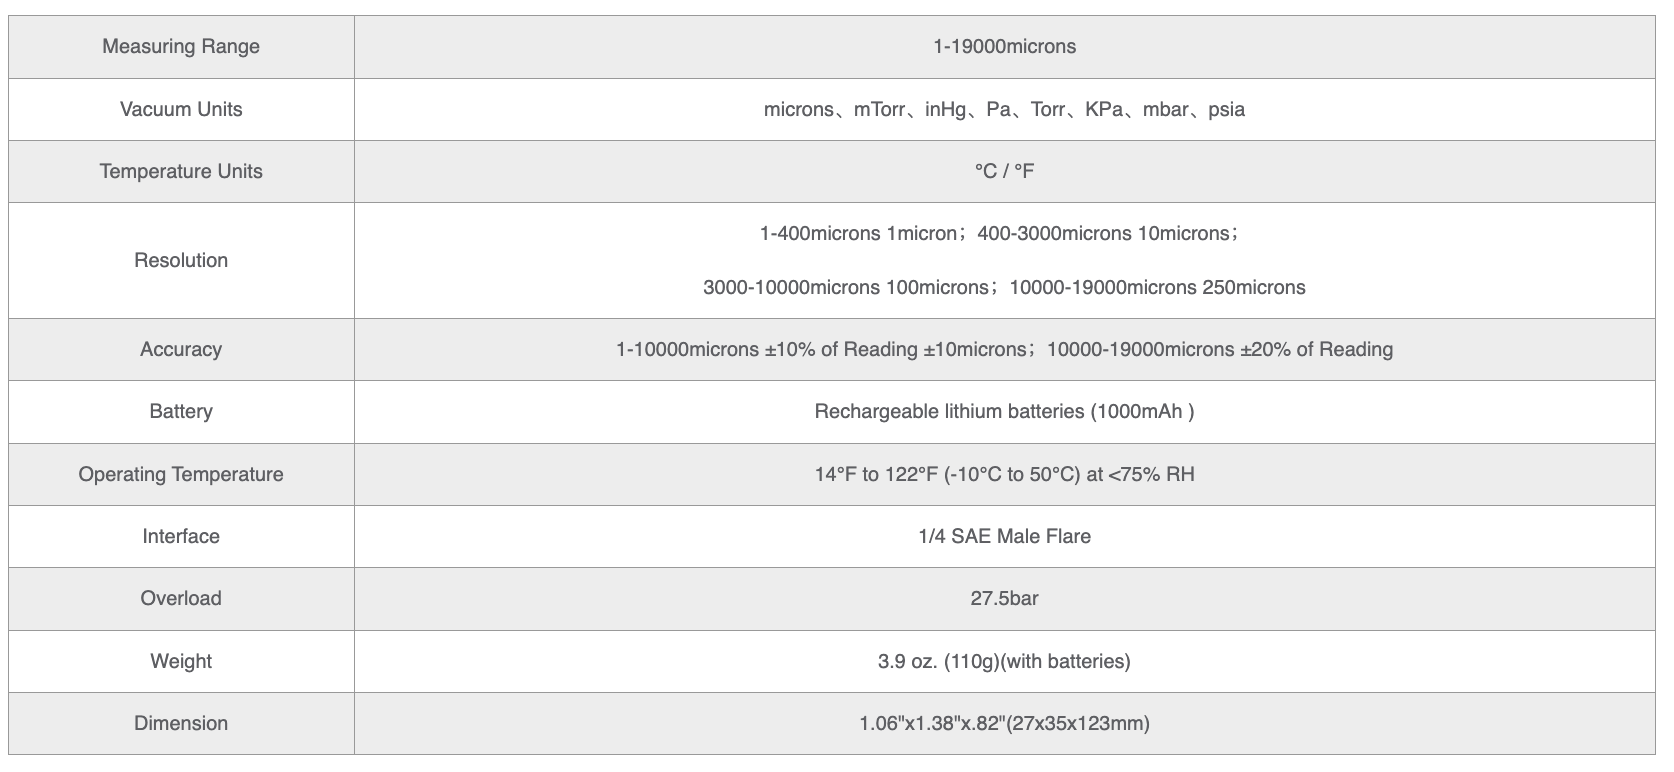1674x772 pixels.
Task: Click the °C / °F value cell
Action: point(1004,172)
